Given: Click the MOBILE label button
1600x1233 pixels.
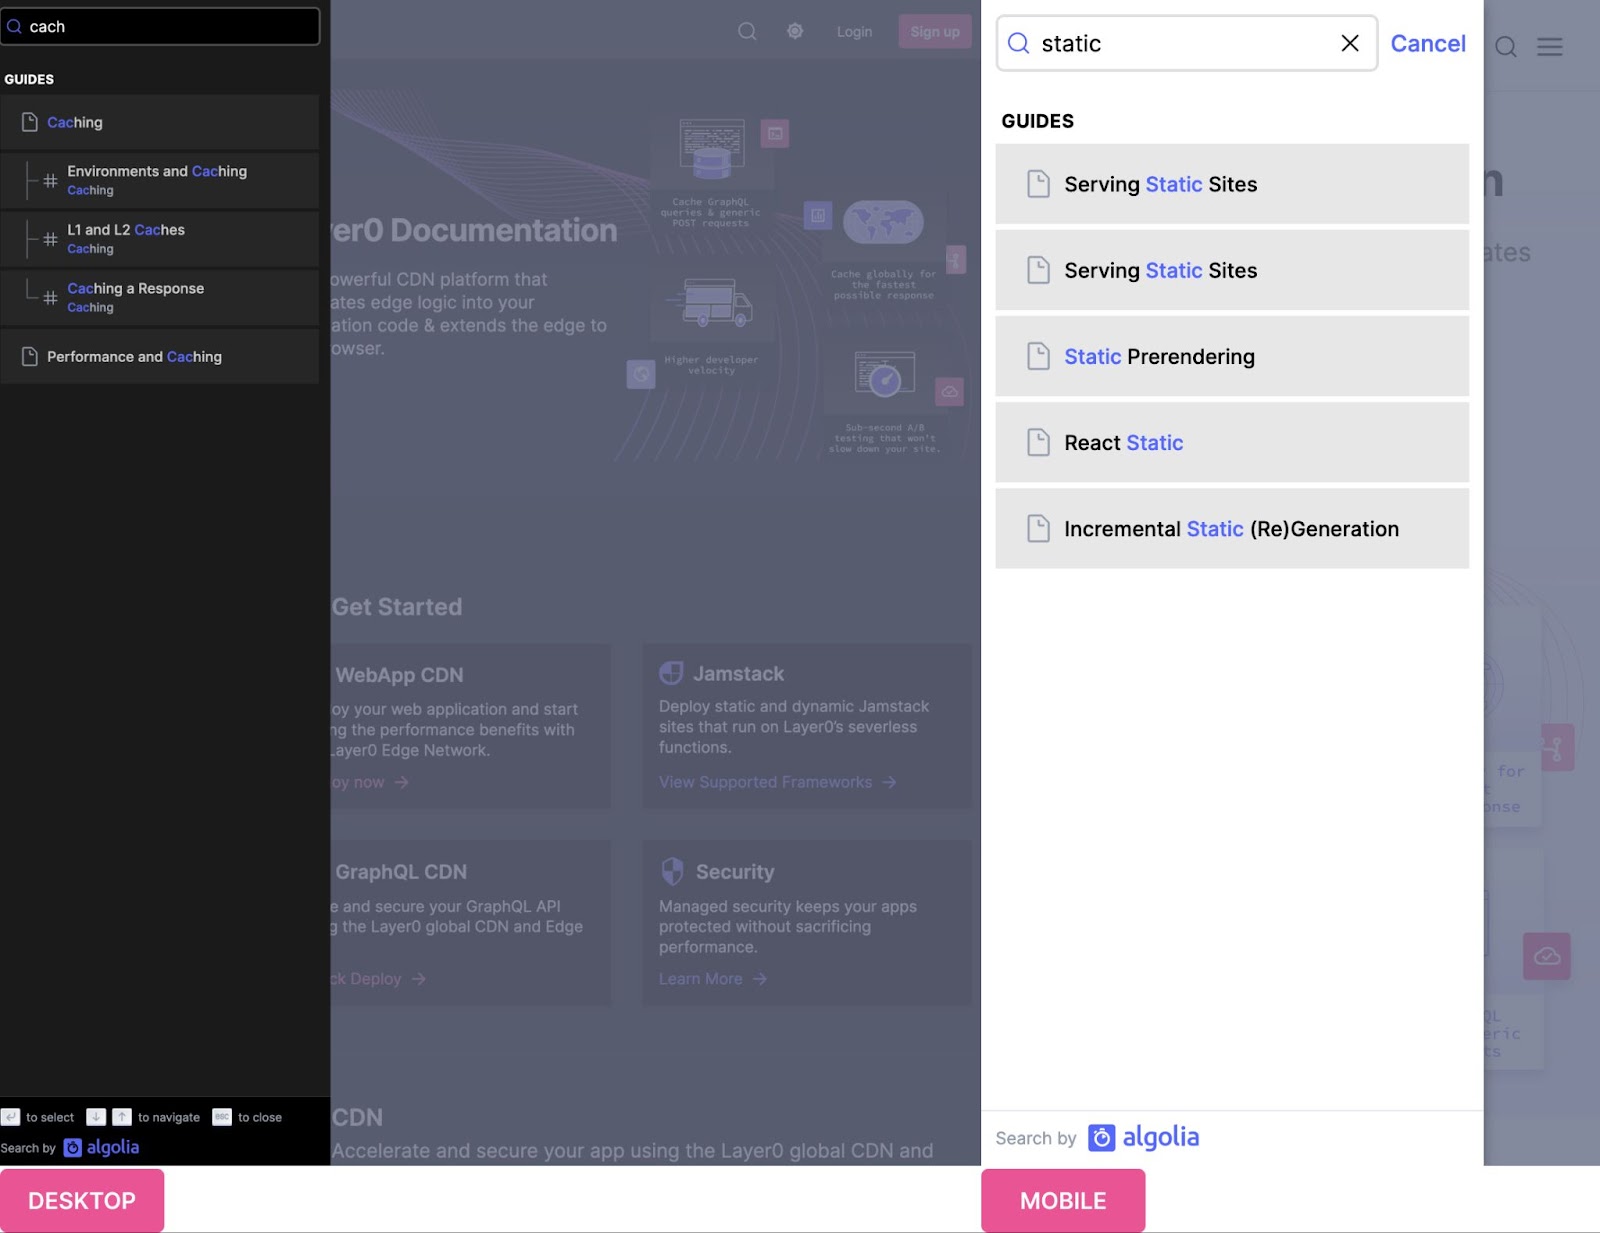Looking at the screenshot, I should tap(1063, 1200).
